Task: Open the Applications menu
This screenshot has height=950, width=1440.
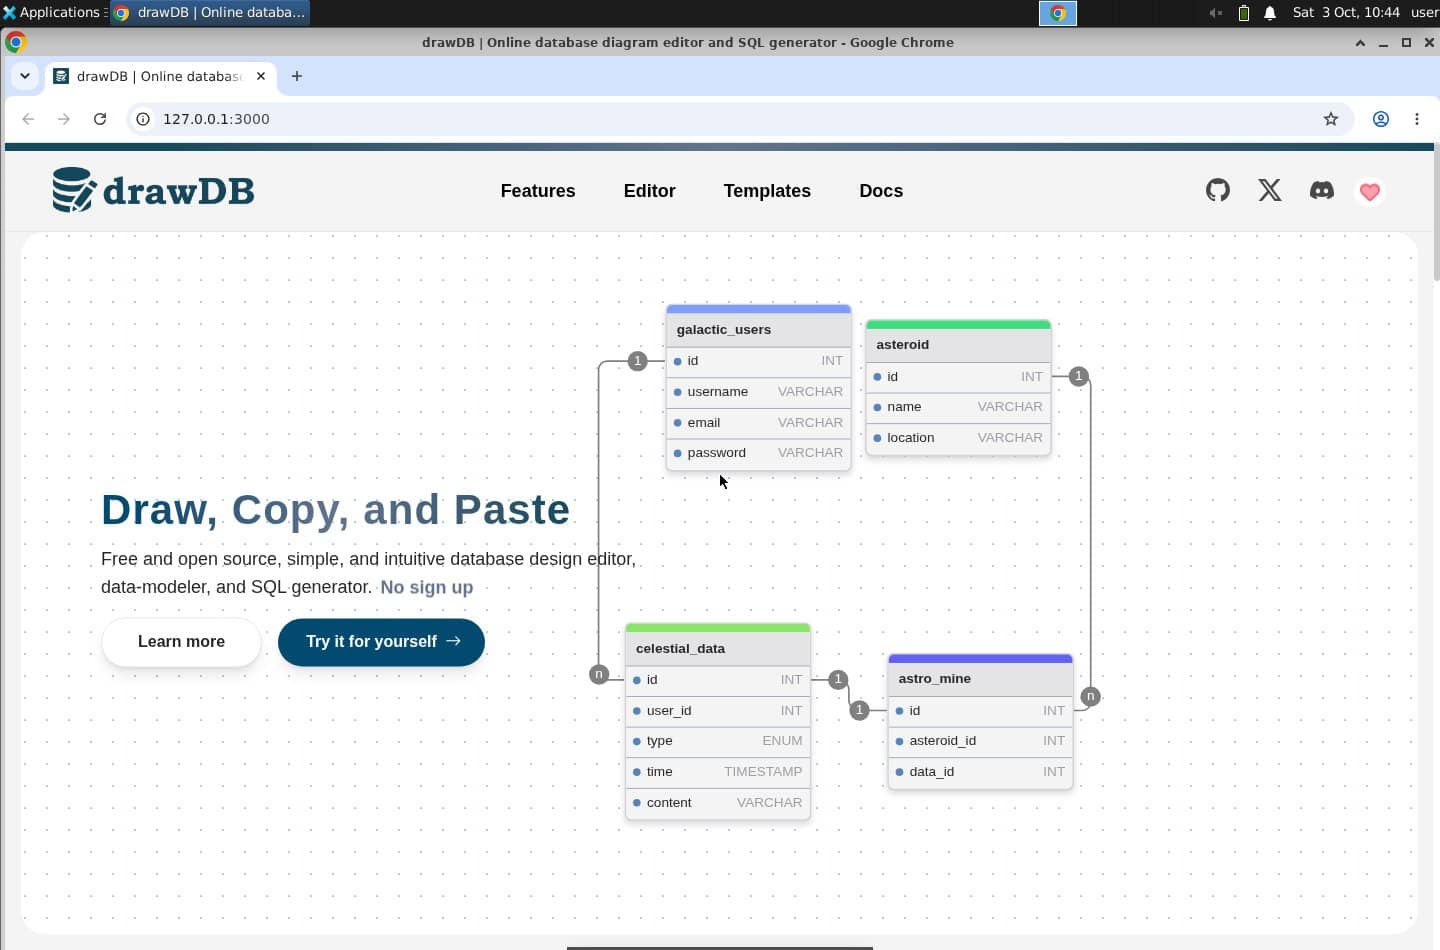Action: 52,12
